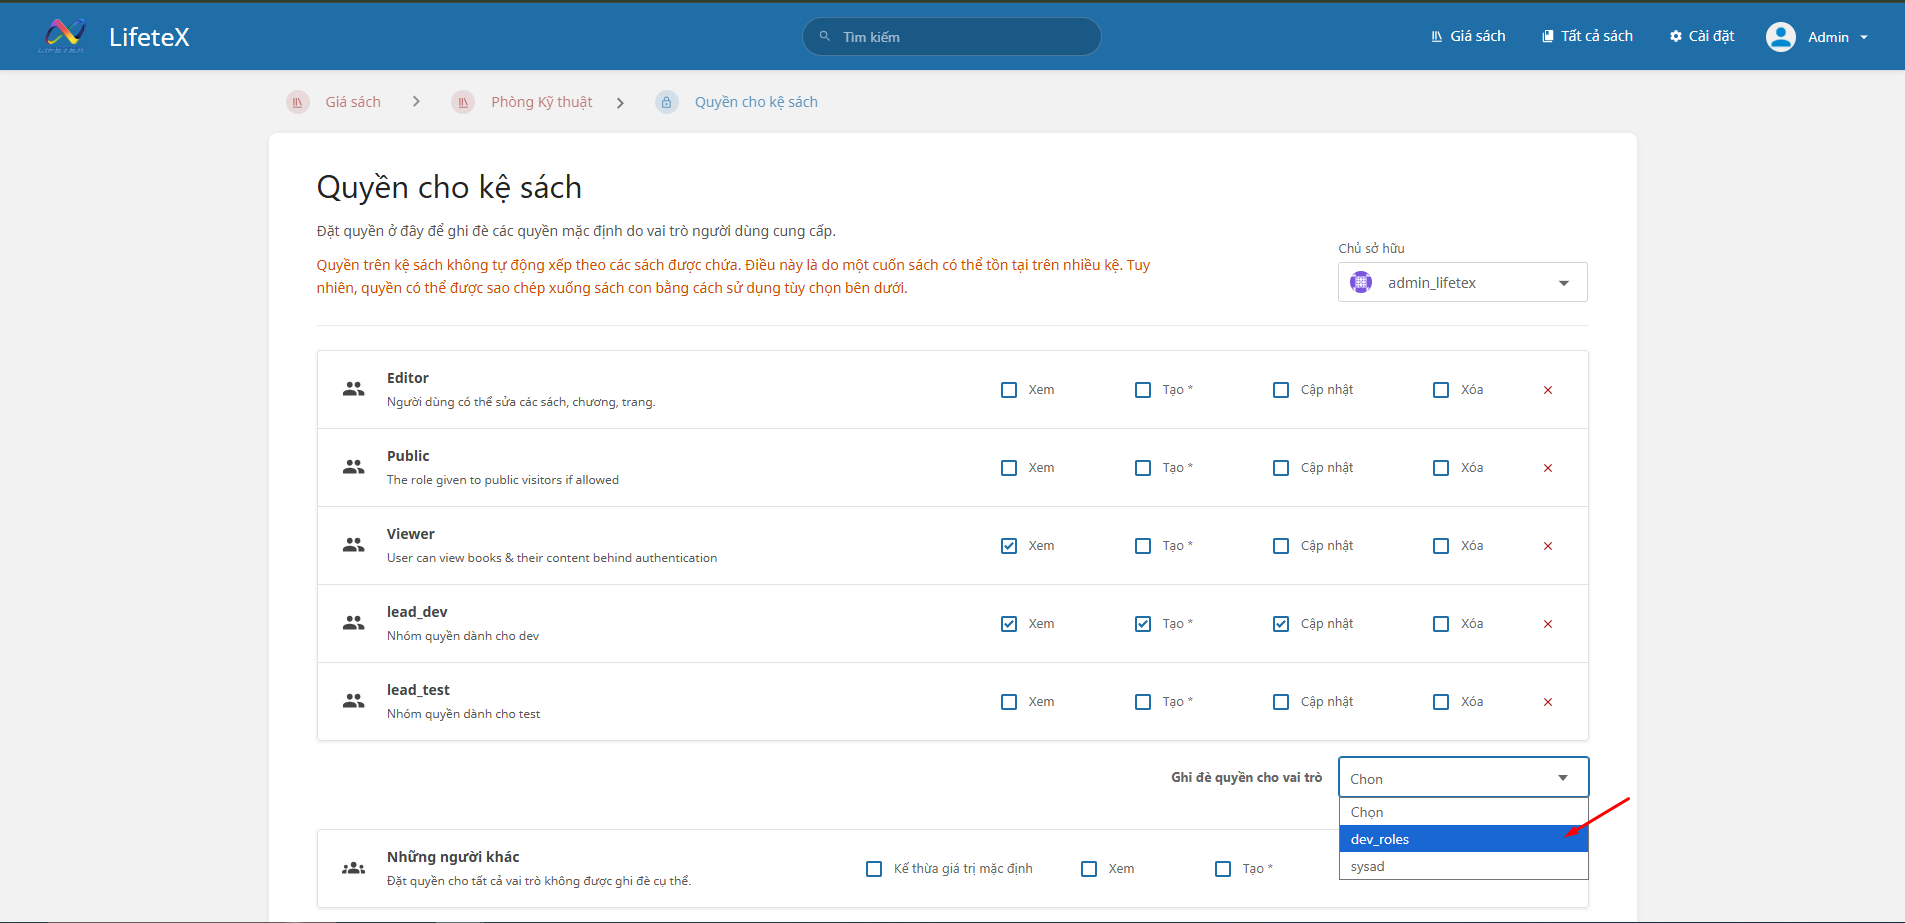
Task: Uncheck Cập nhật for lead_dev role
Action: tap(1281, 624)
